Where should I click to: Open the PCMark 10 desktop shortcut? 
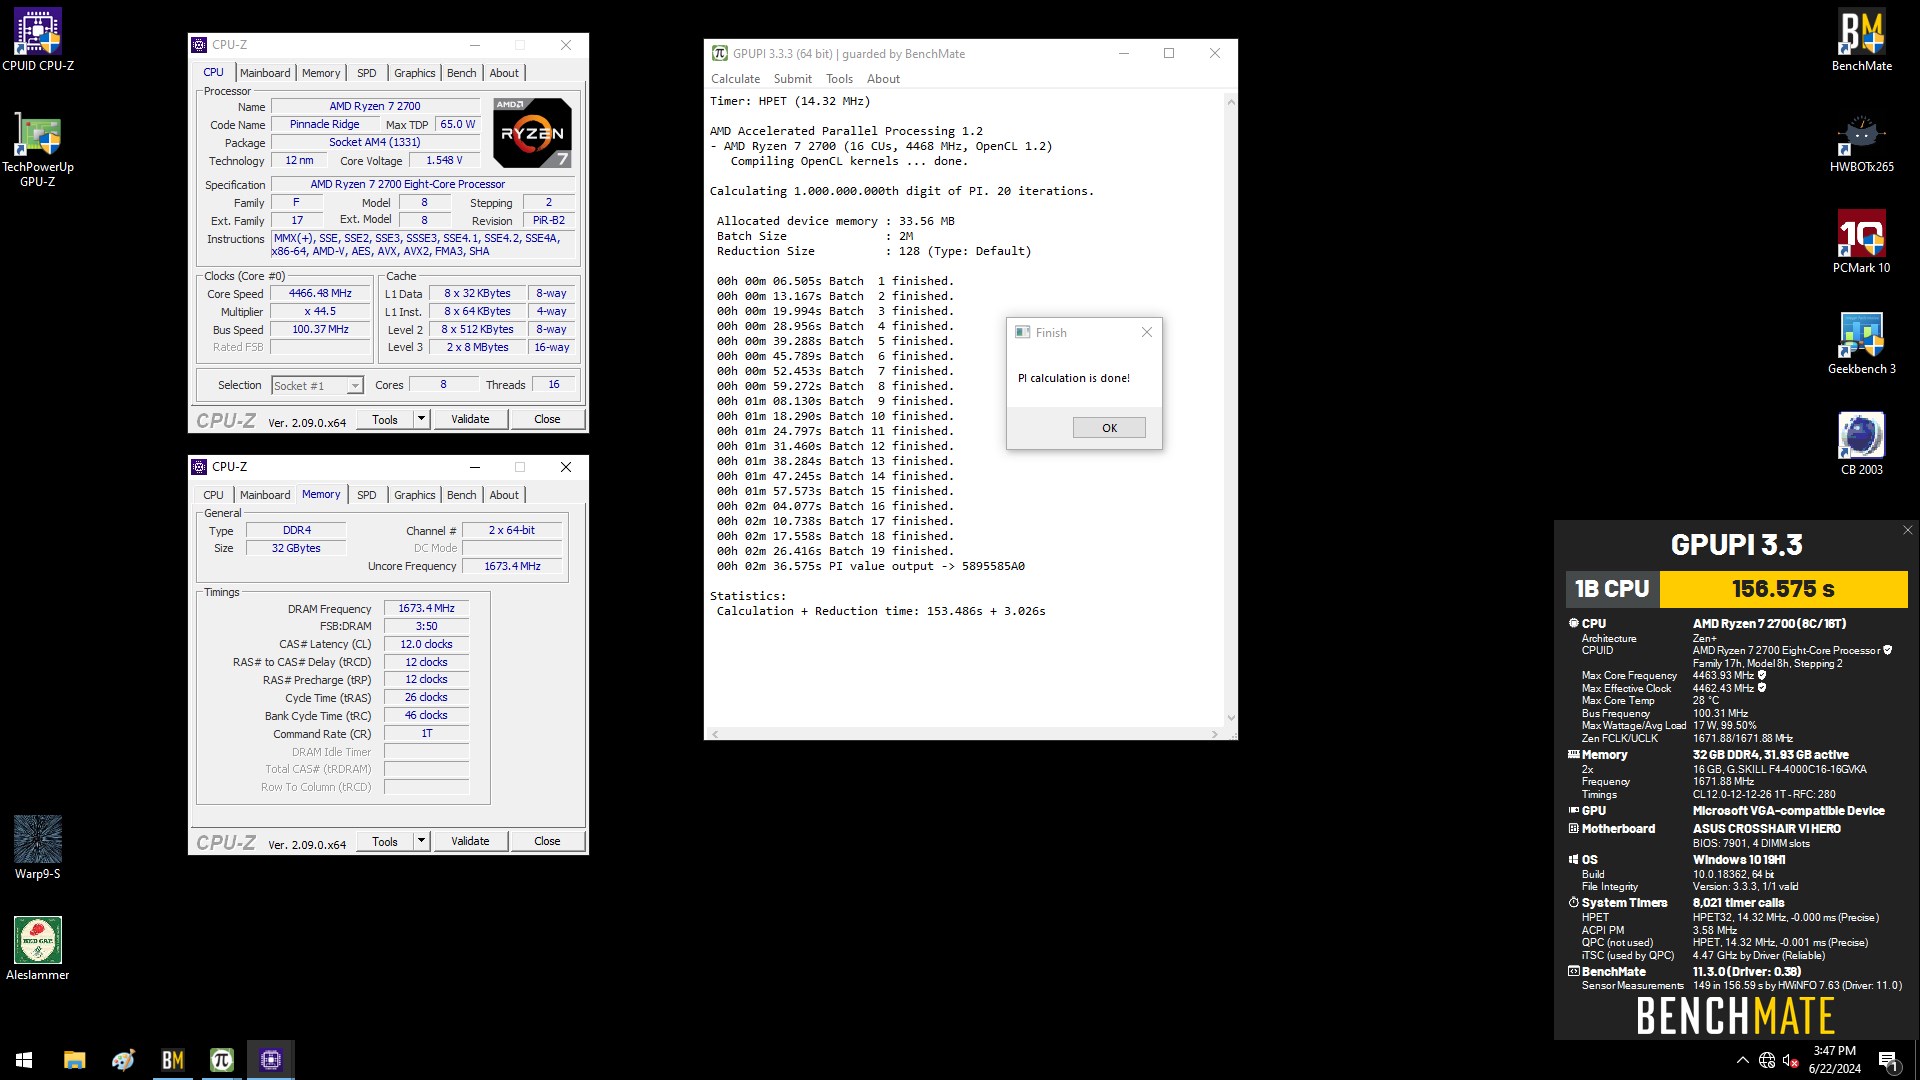click(1861, 242)
